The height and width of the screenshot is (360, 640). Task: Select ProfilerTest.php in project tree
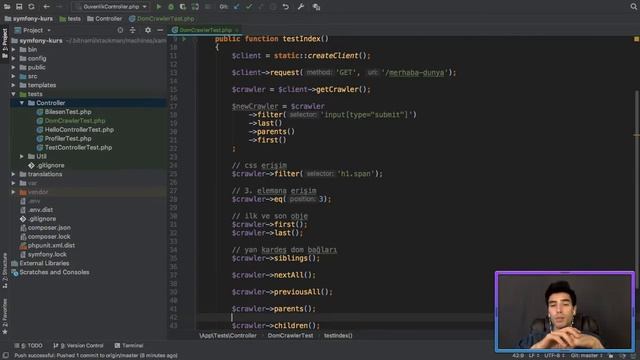pos(64,139)
